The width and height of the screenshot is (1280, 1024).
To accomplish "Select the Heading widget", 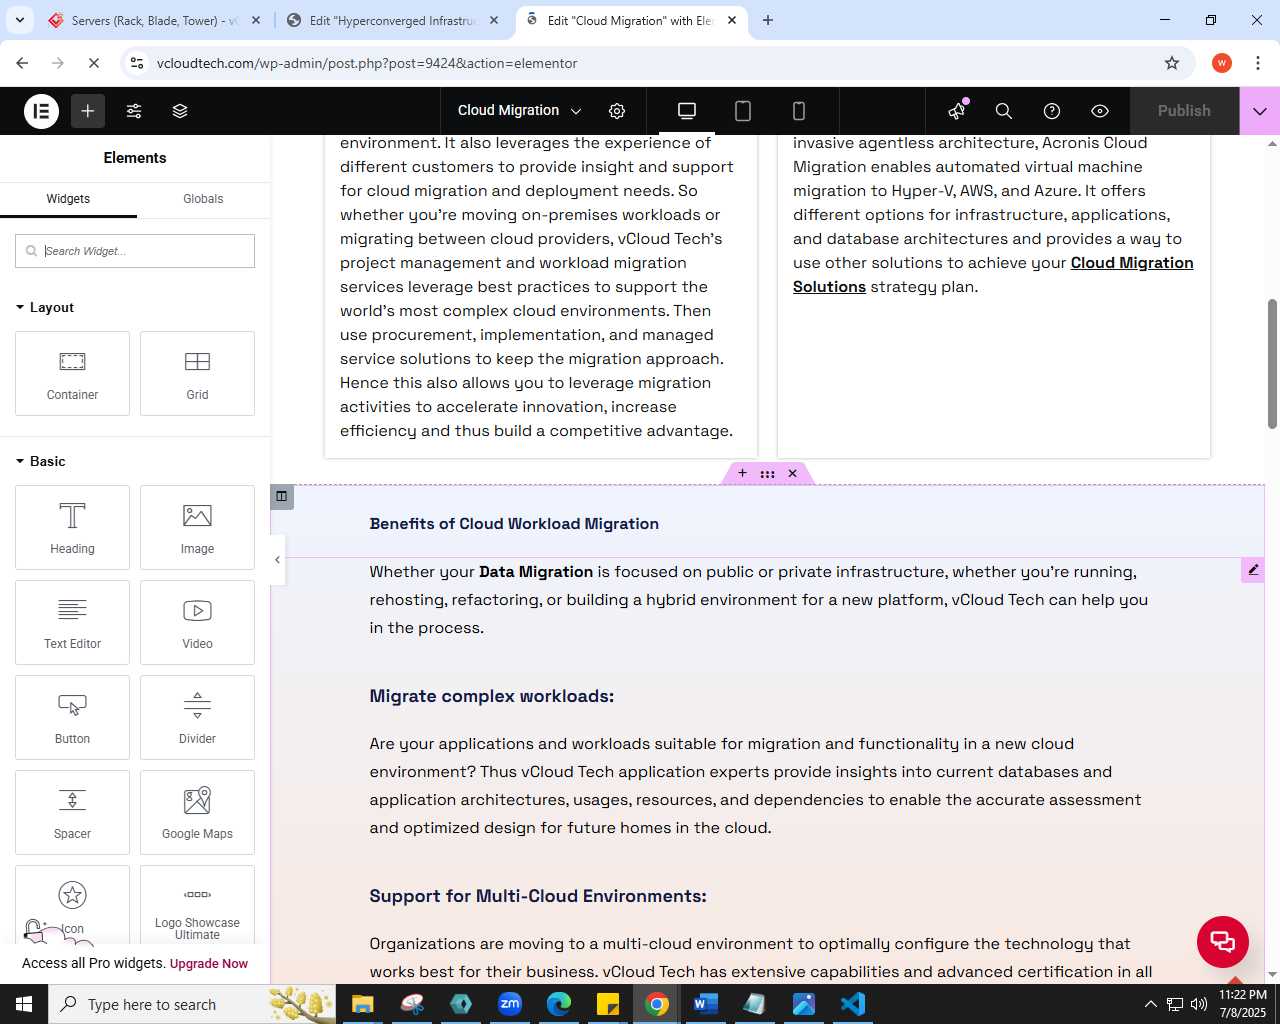I will point(72,527).
